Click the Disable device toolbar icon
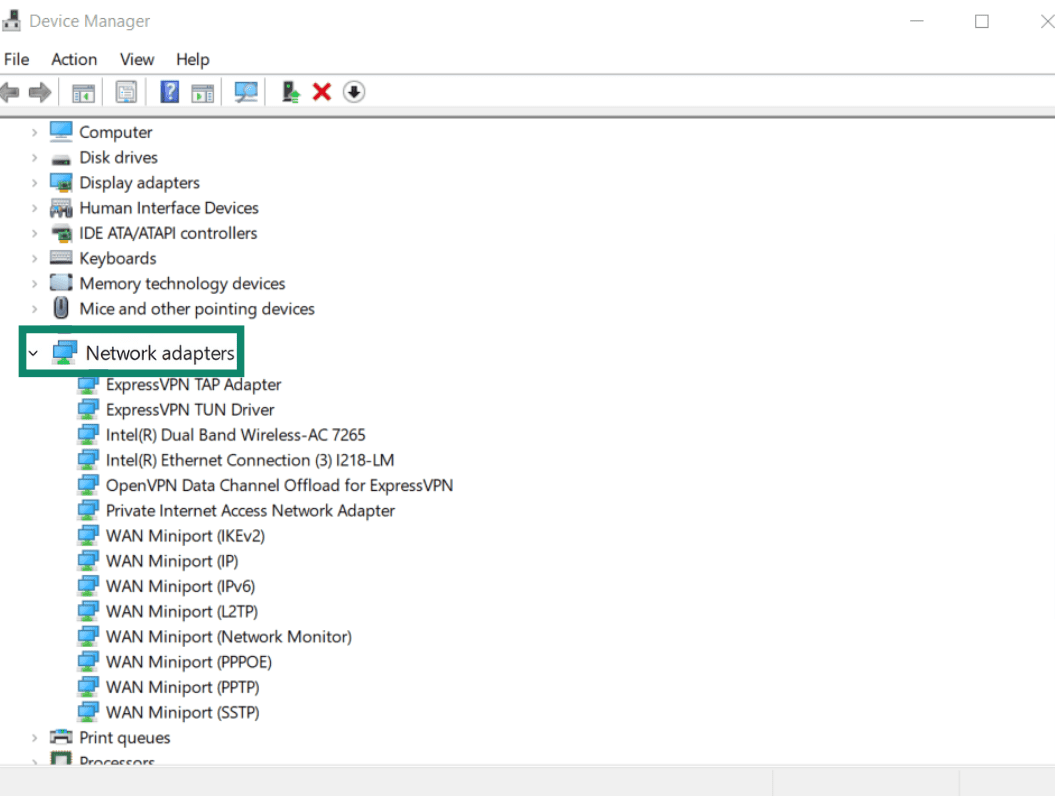 353,91
